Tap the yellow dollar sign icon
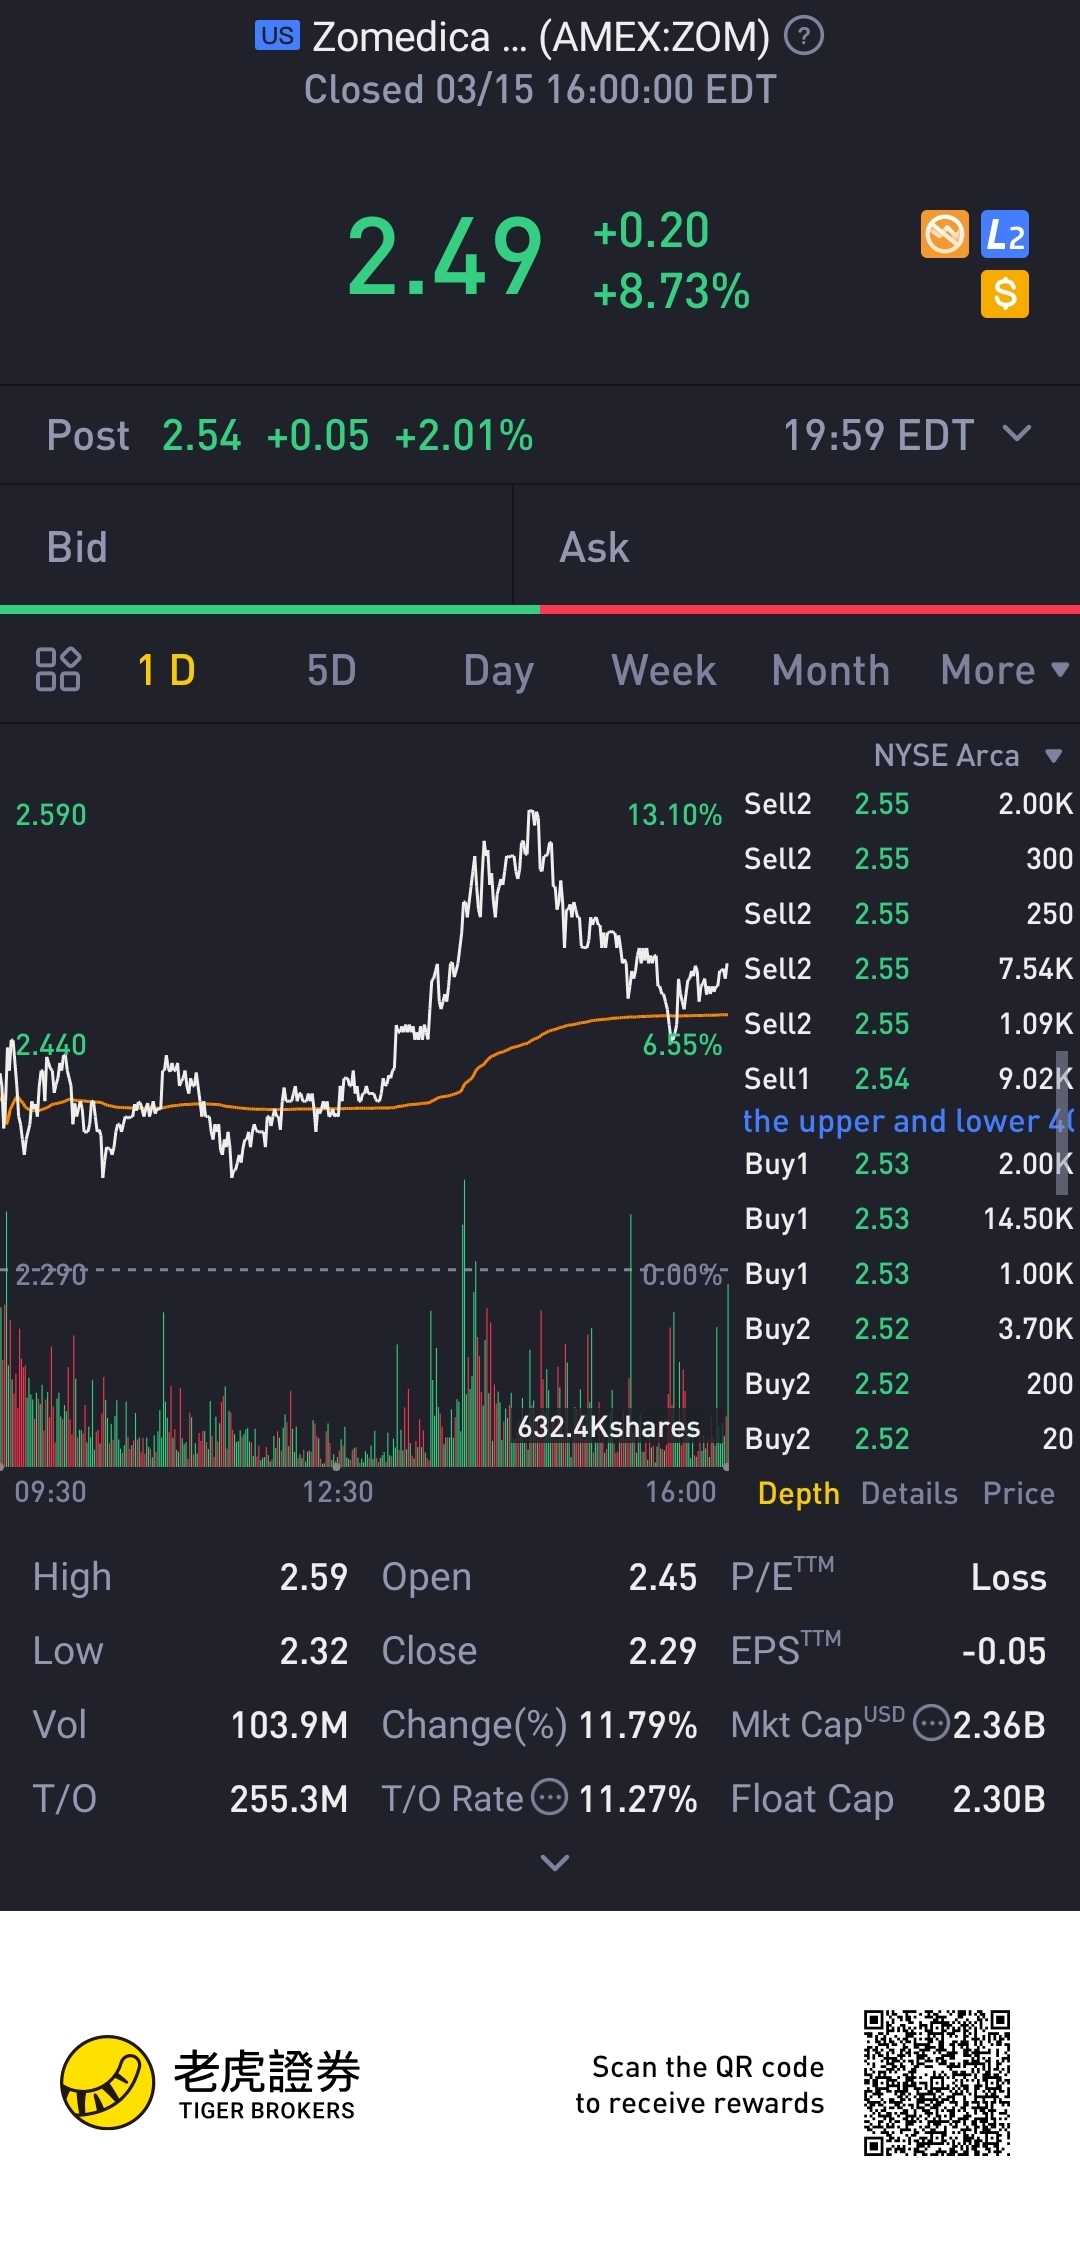 [x=1005, y=294]
